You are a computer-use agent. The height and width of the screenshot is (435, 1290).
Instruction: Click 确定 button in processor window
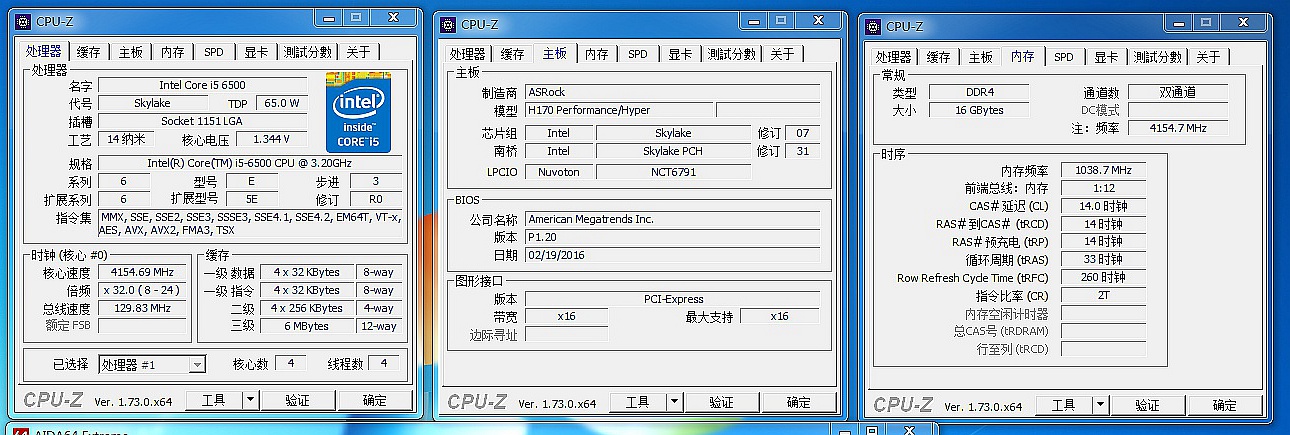click(375, 400)
